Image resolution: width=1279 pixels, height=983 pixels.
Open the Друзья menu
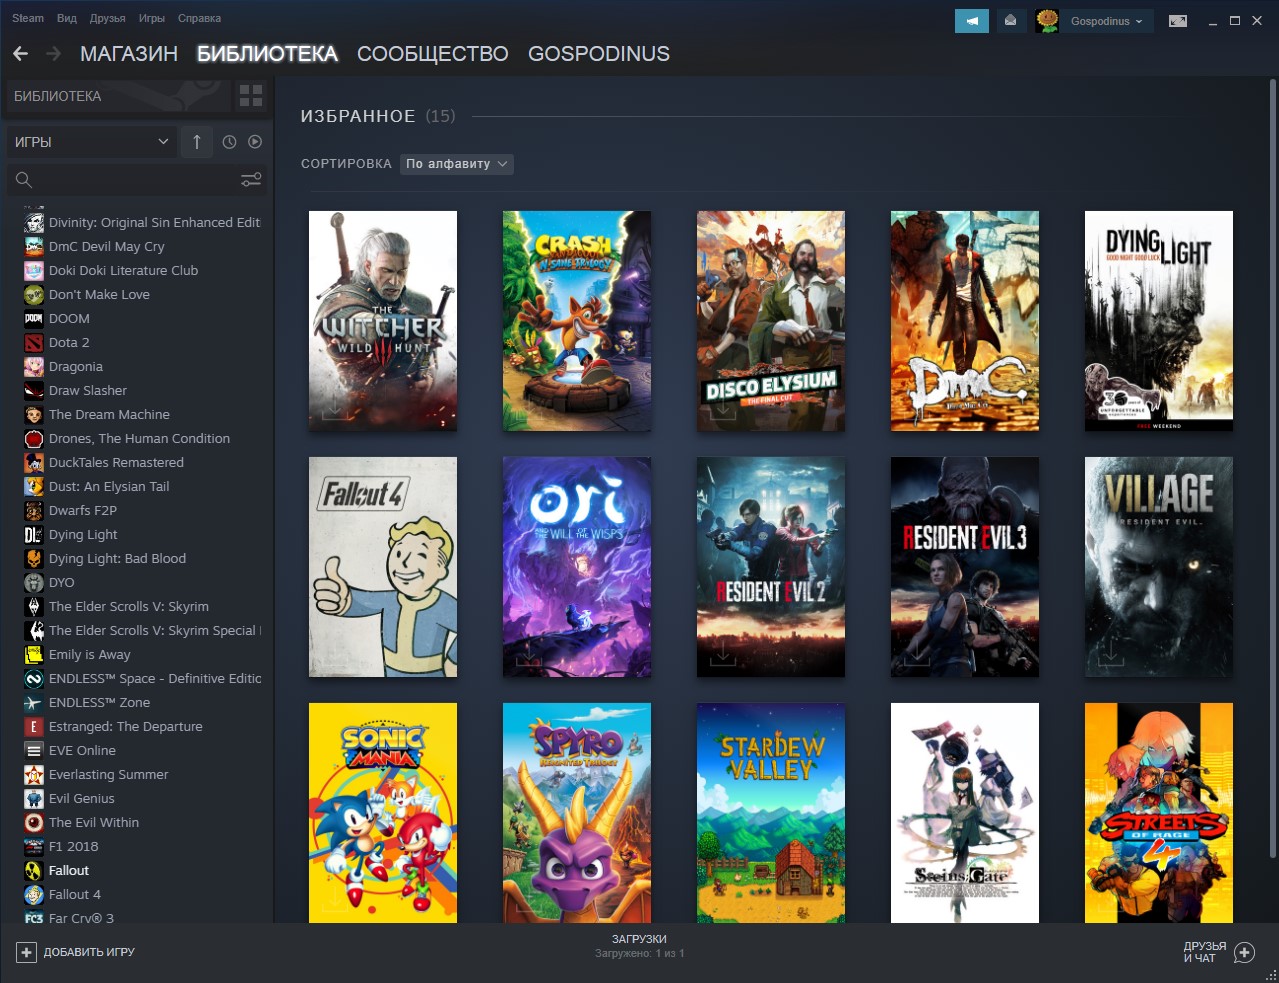click(x=107, y=18)
